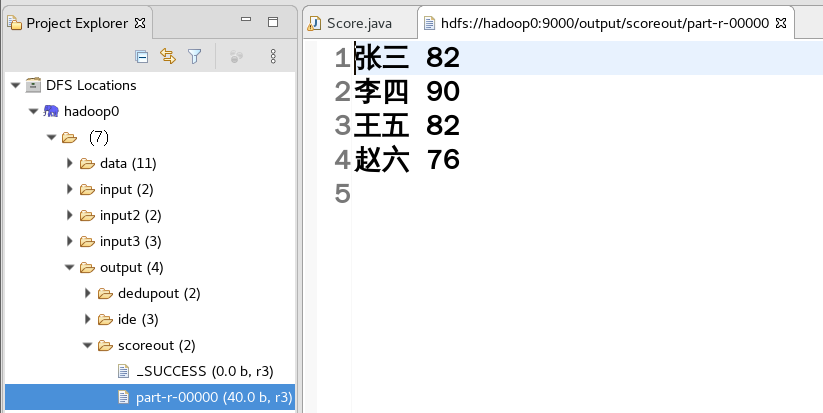Click the input2 folder icon
823x413 pixels.
pyautogui.click(x=87, y=216)
